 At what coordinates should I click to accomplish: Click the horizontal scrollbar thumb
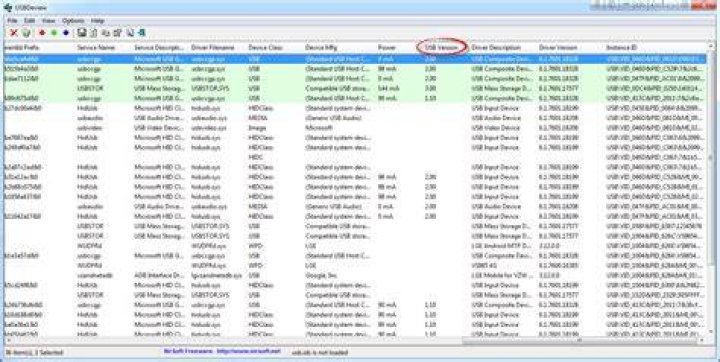point(580,340)
